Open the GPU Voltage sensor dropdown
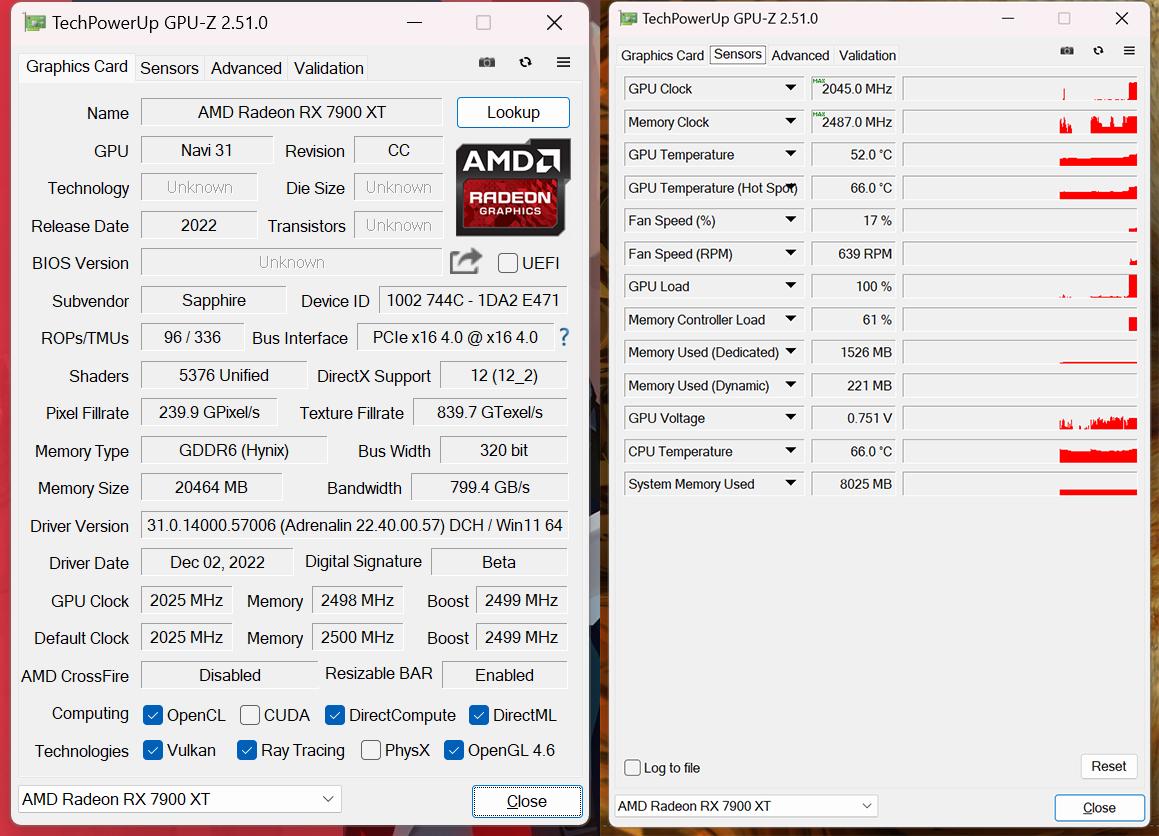This screenshot has width=1159, height=836. point(790,417)
